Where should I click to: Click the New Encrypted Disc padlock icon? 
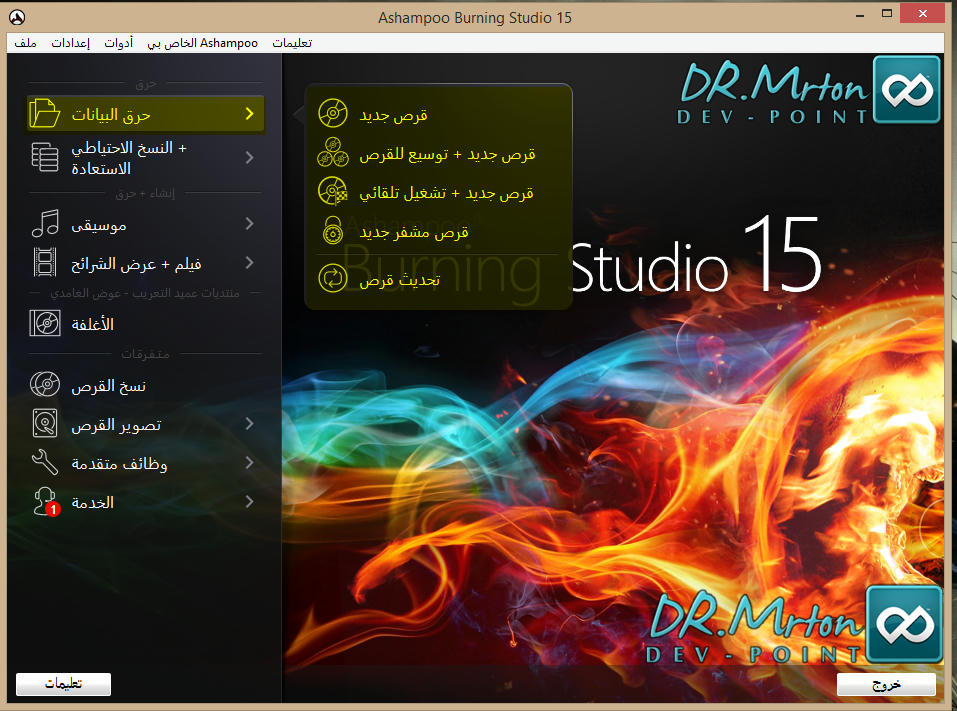point(333,231)
